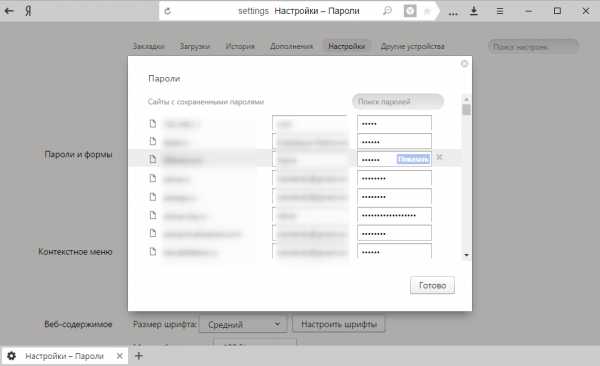
Task: Click the Показать button in the password field
Action: [413, 158]
